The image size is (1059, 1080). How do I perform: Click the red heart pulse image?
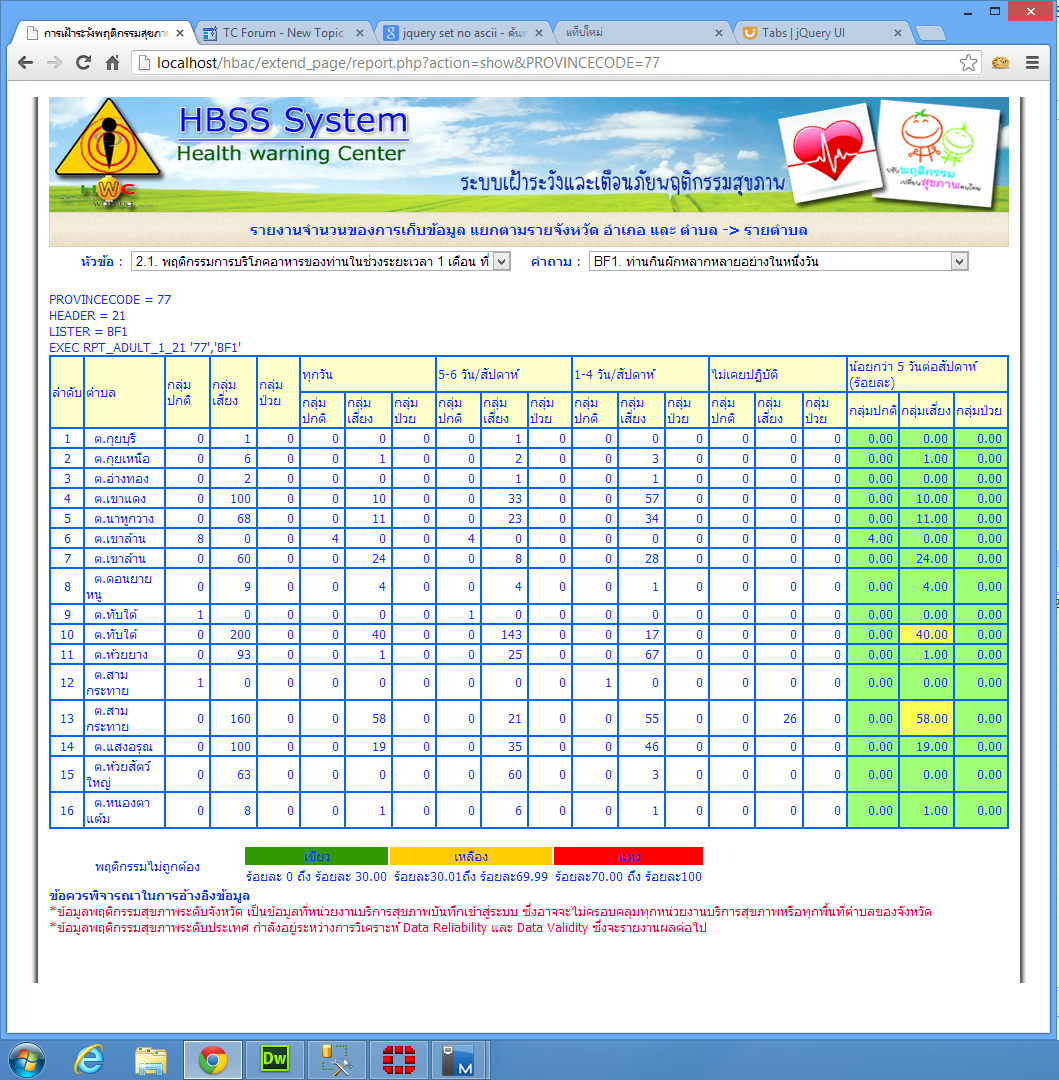(831, 153)
